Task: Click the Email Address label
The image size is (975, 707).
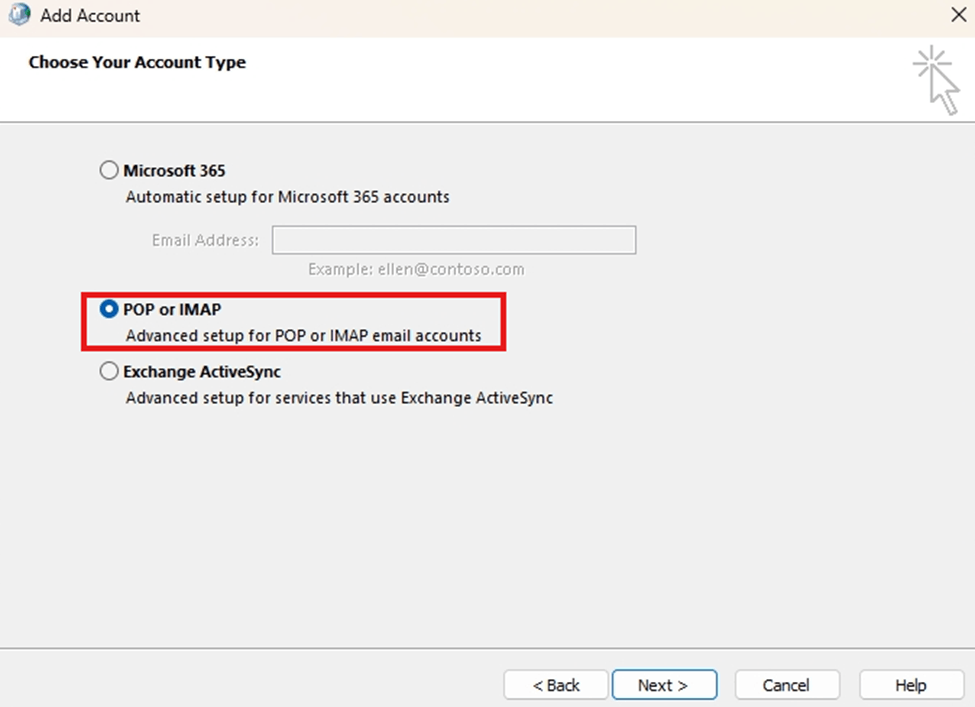Action: click(204, 240)
